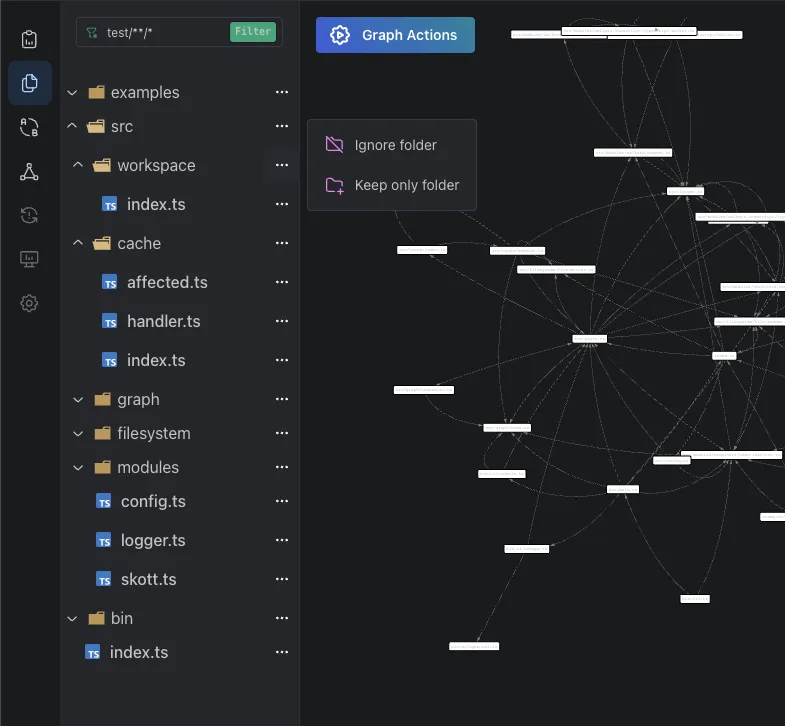
Task: Collapse the src folder chevron
Action: (x=72, y=126)
